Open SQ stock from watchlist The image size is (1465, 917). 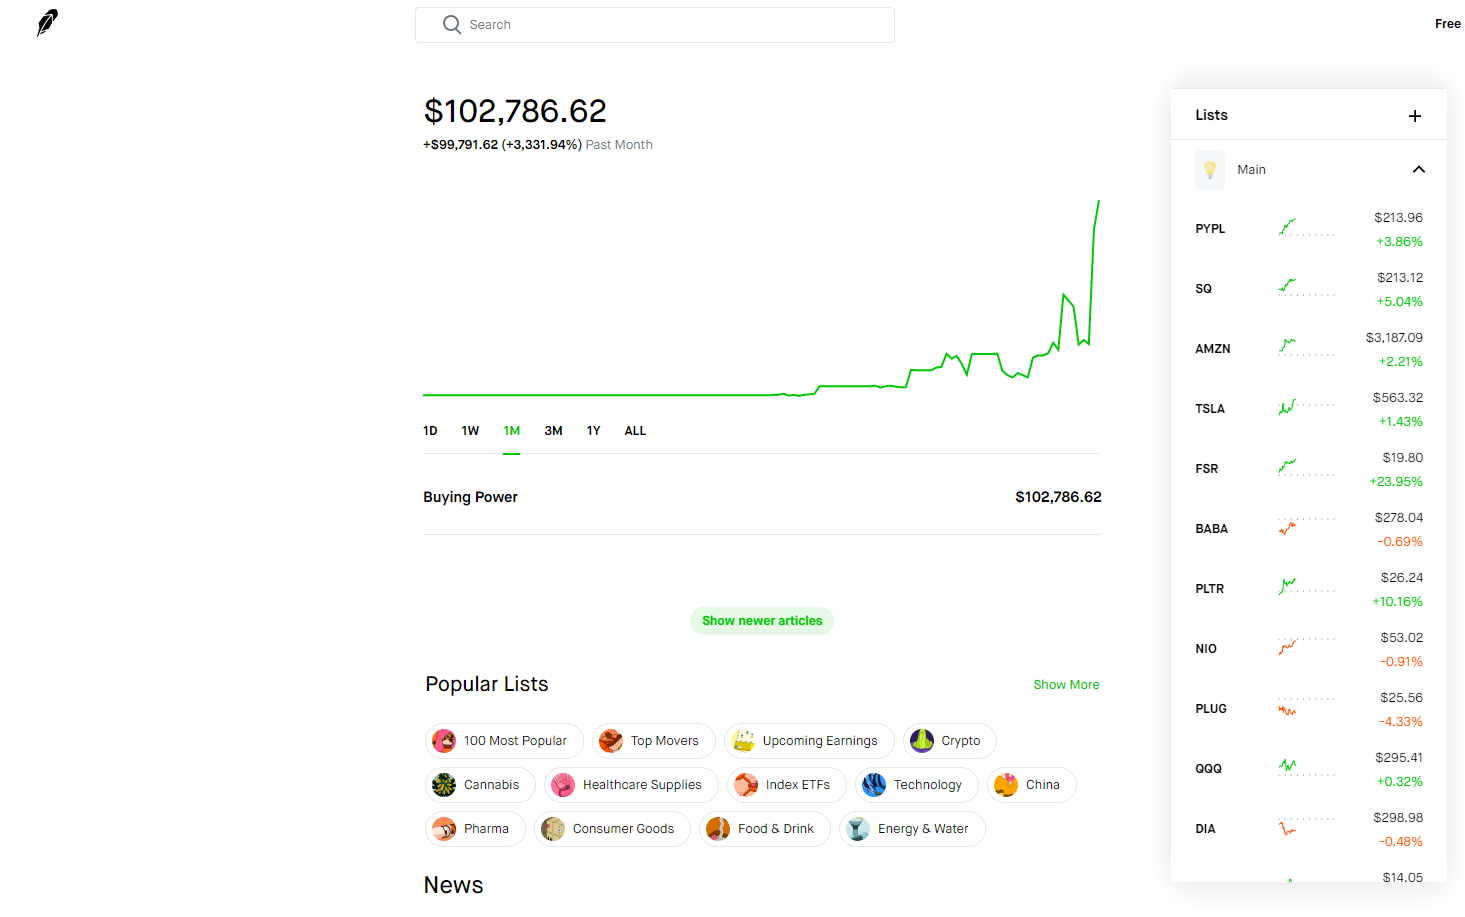coord(1309,289)
